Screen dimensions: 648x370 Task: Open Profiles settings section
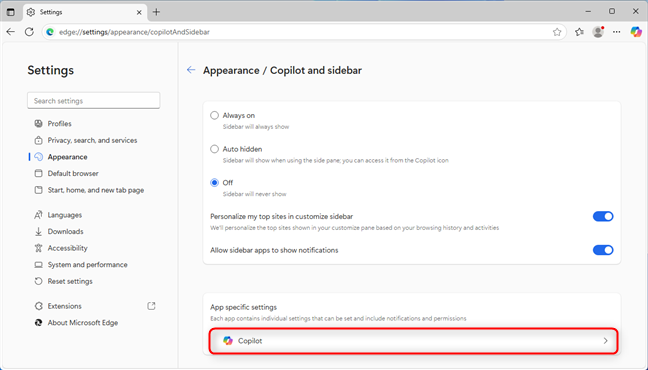(59, 124)
